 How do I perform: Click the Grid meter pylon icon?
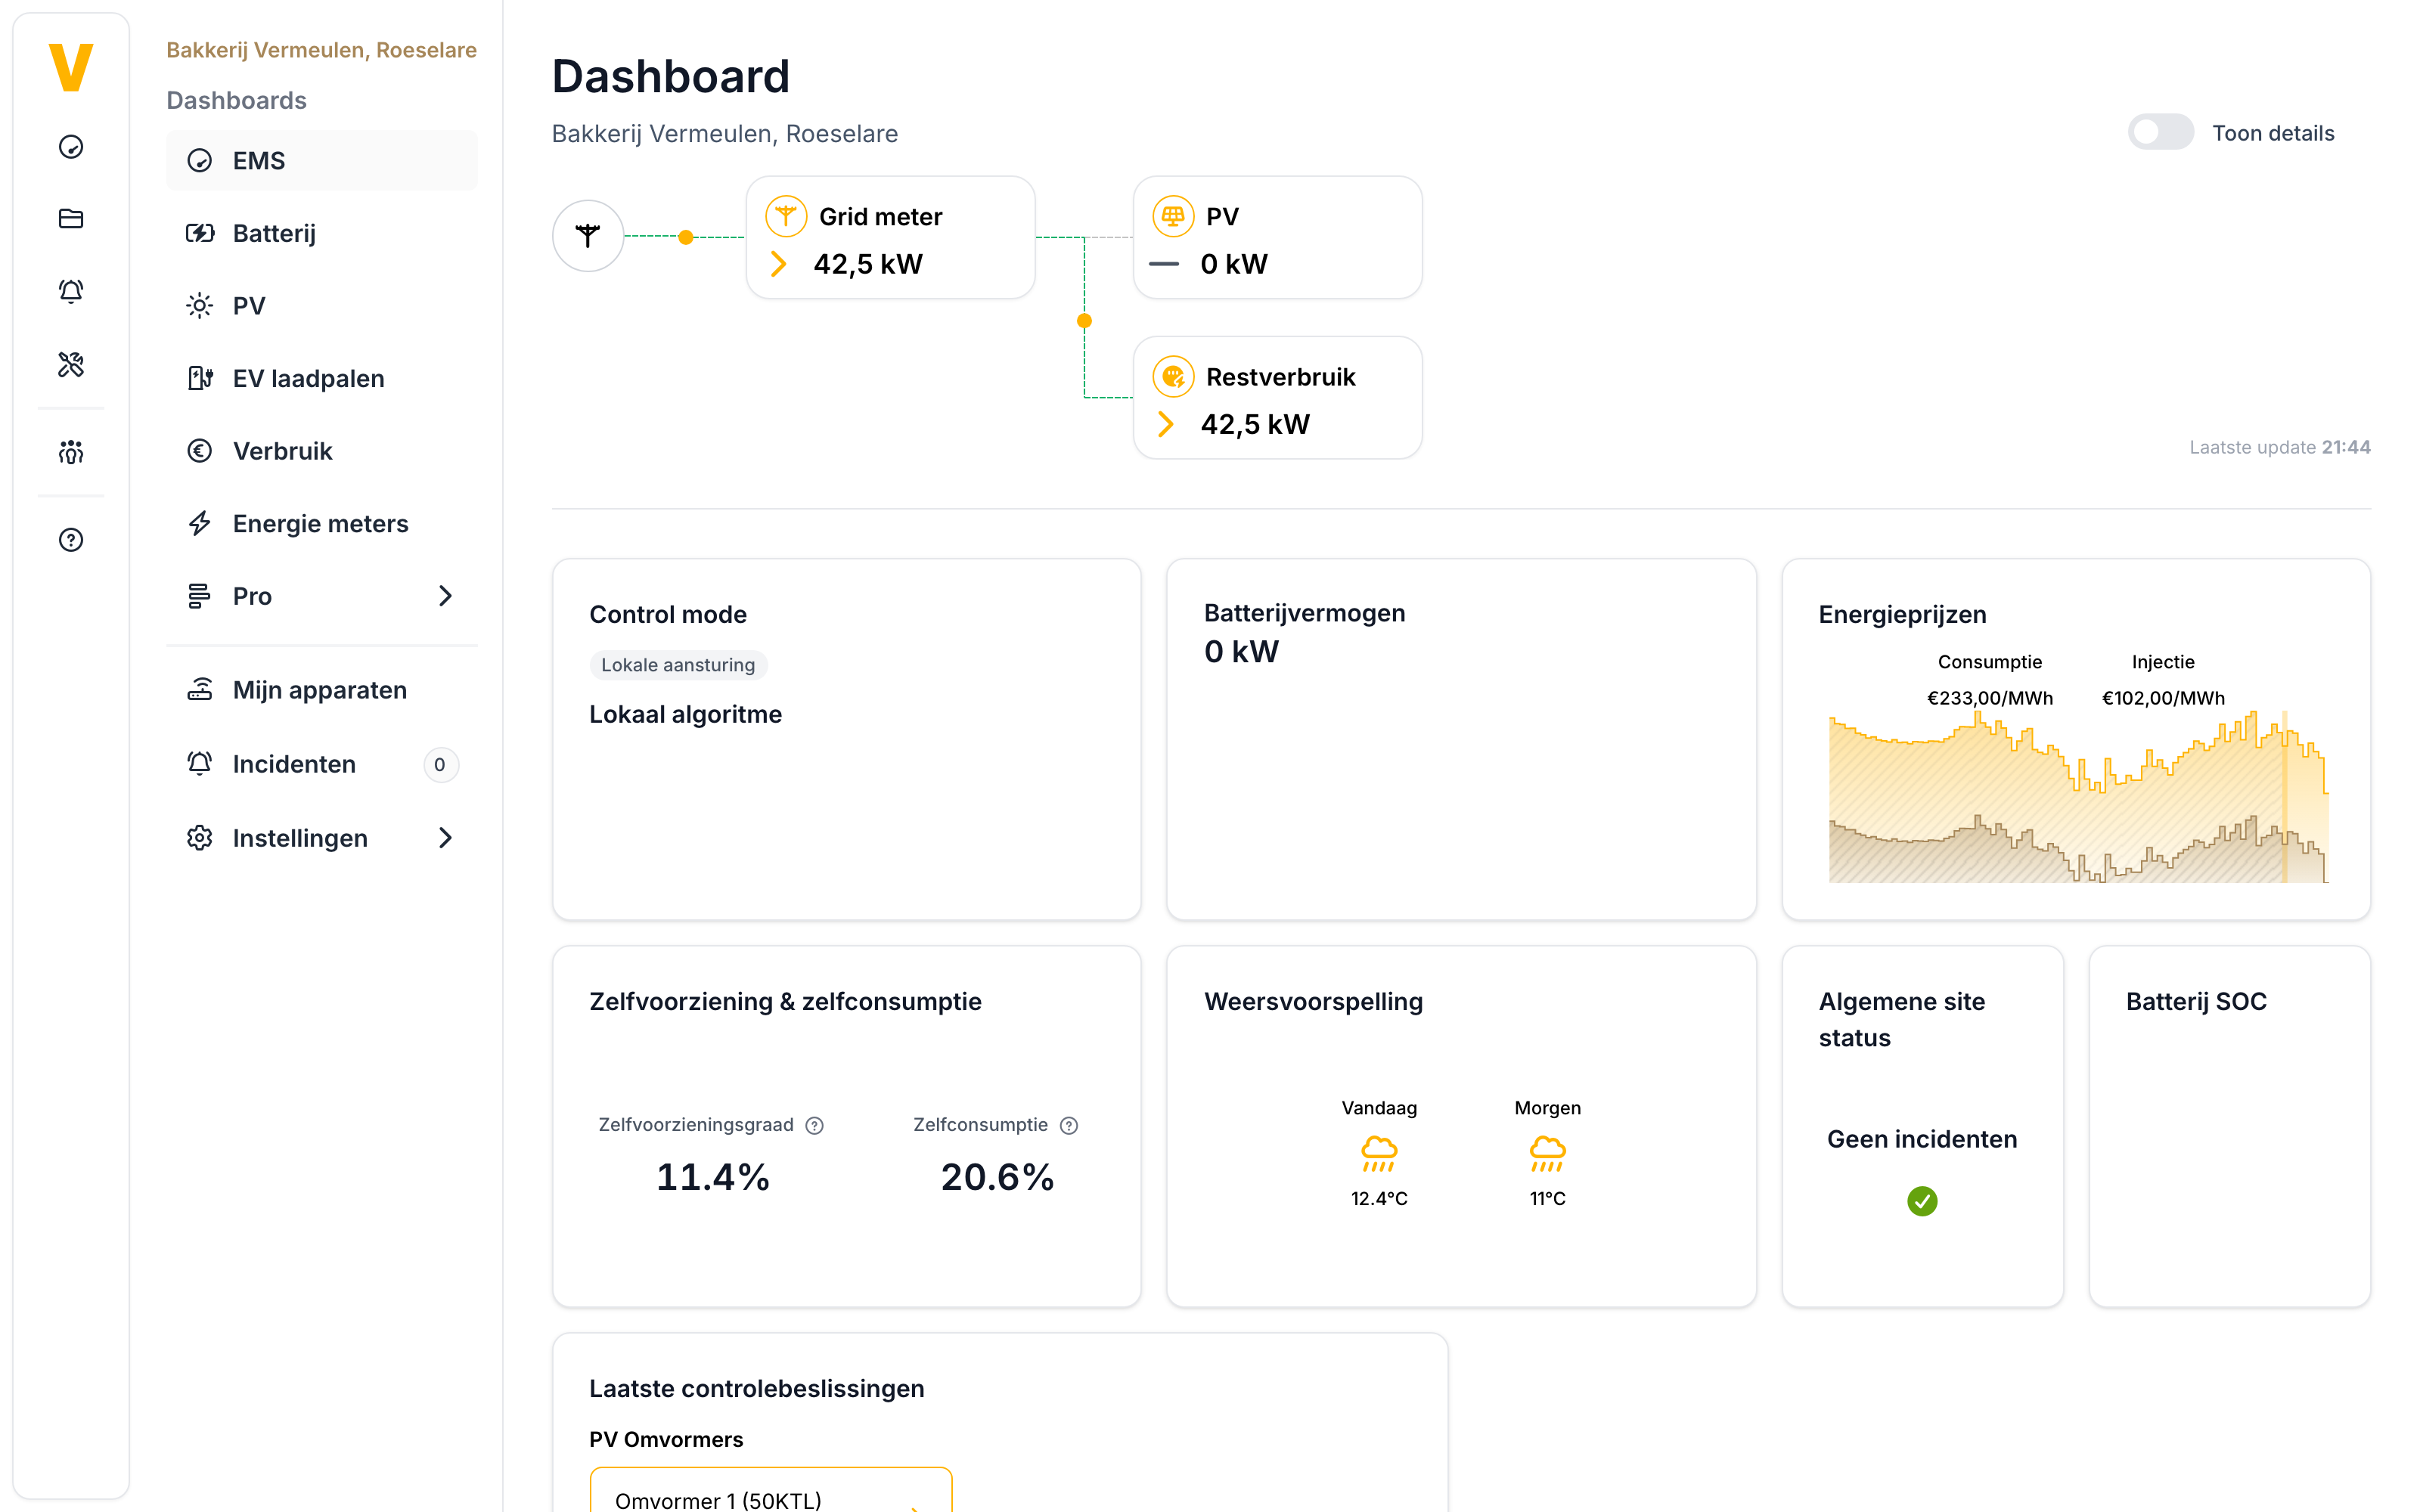tap(786, 216)
